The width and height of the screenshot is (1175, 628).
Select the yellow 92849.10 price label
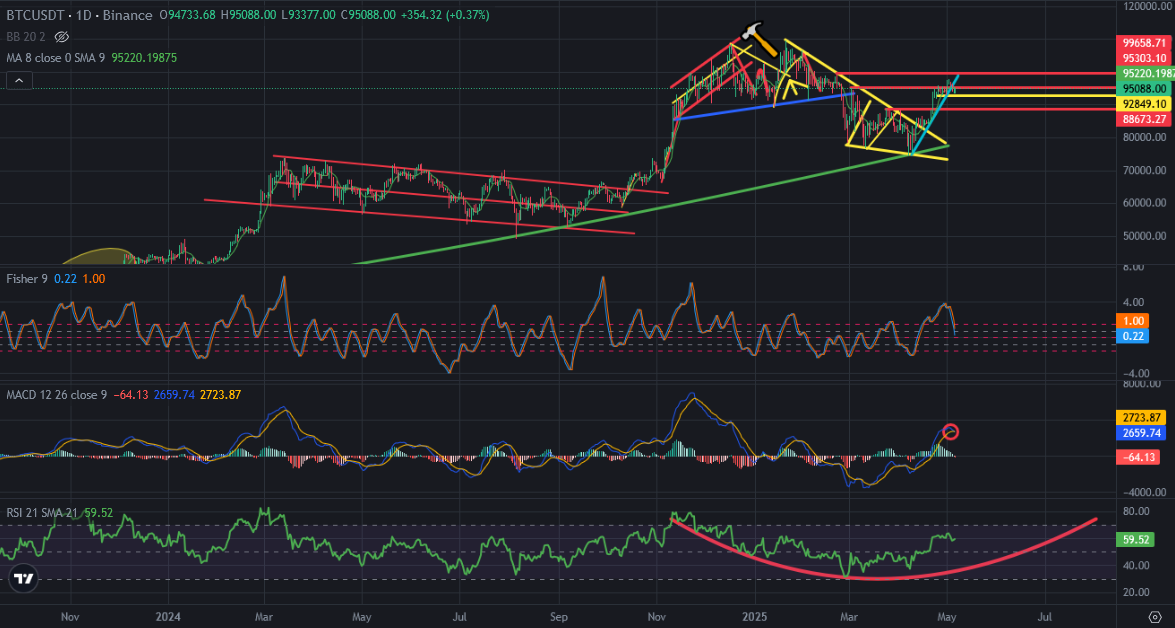point(1144,104)
